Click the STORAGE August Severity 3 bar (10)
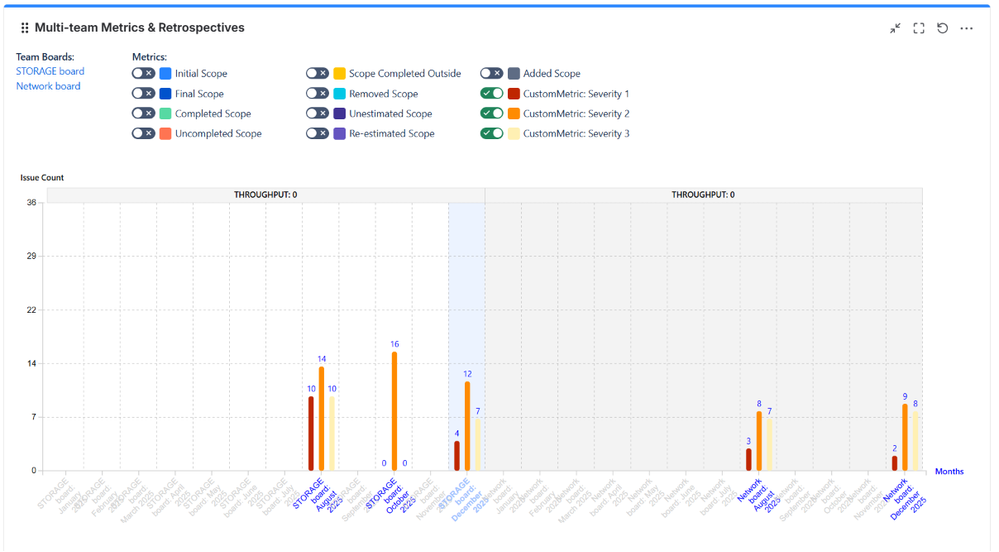 (x=332, y=433)
